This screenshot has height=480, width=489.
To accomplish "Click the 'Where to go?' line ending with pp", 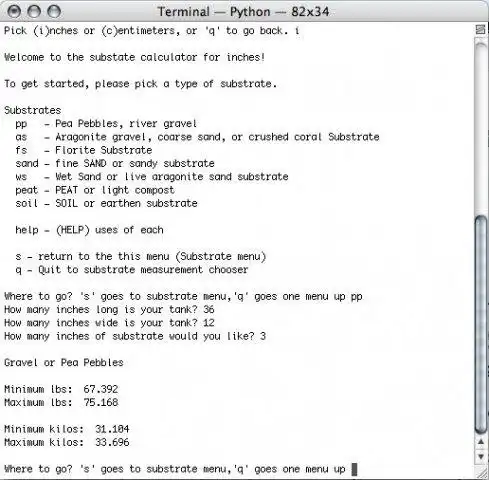I will coord(183,297).
